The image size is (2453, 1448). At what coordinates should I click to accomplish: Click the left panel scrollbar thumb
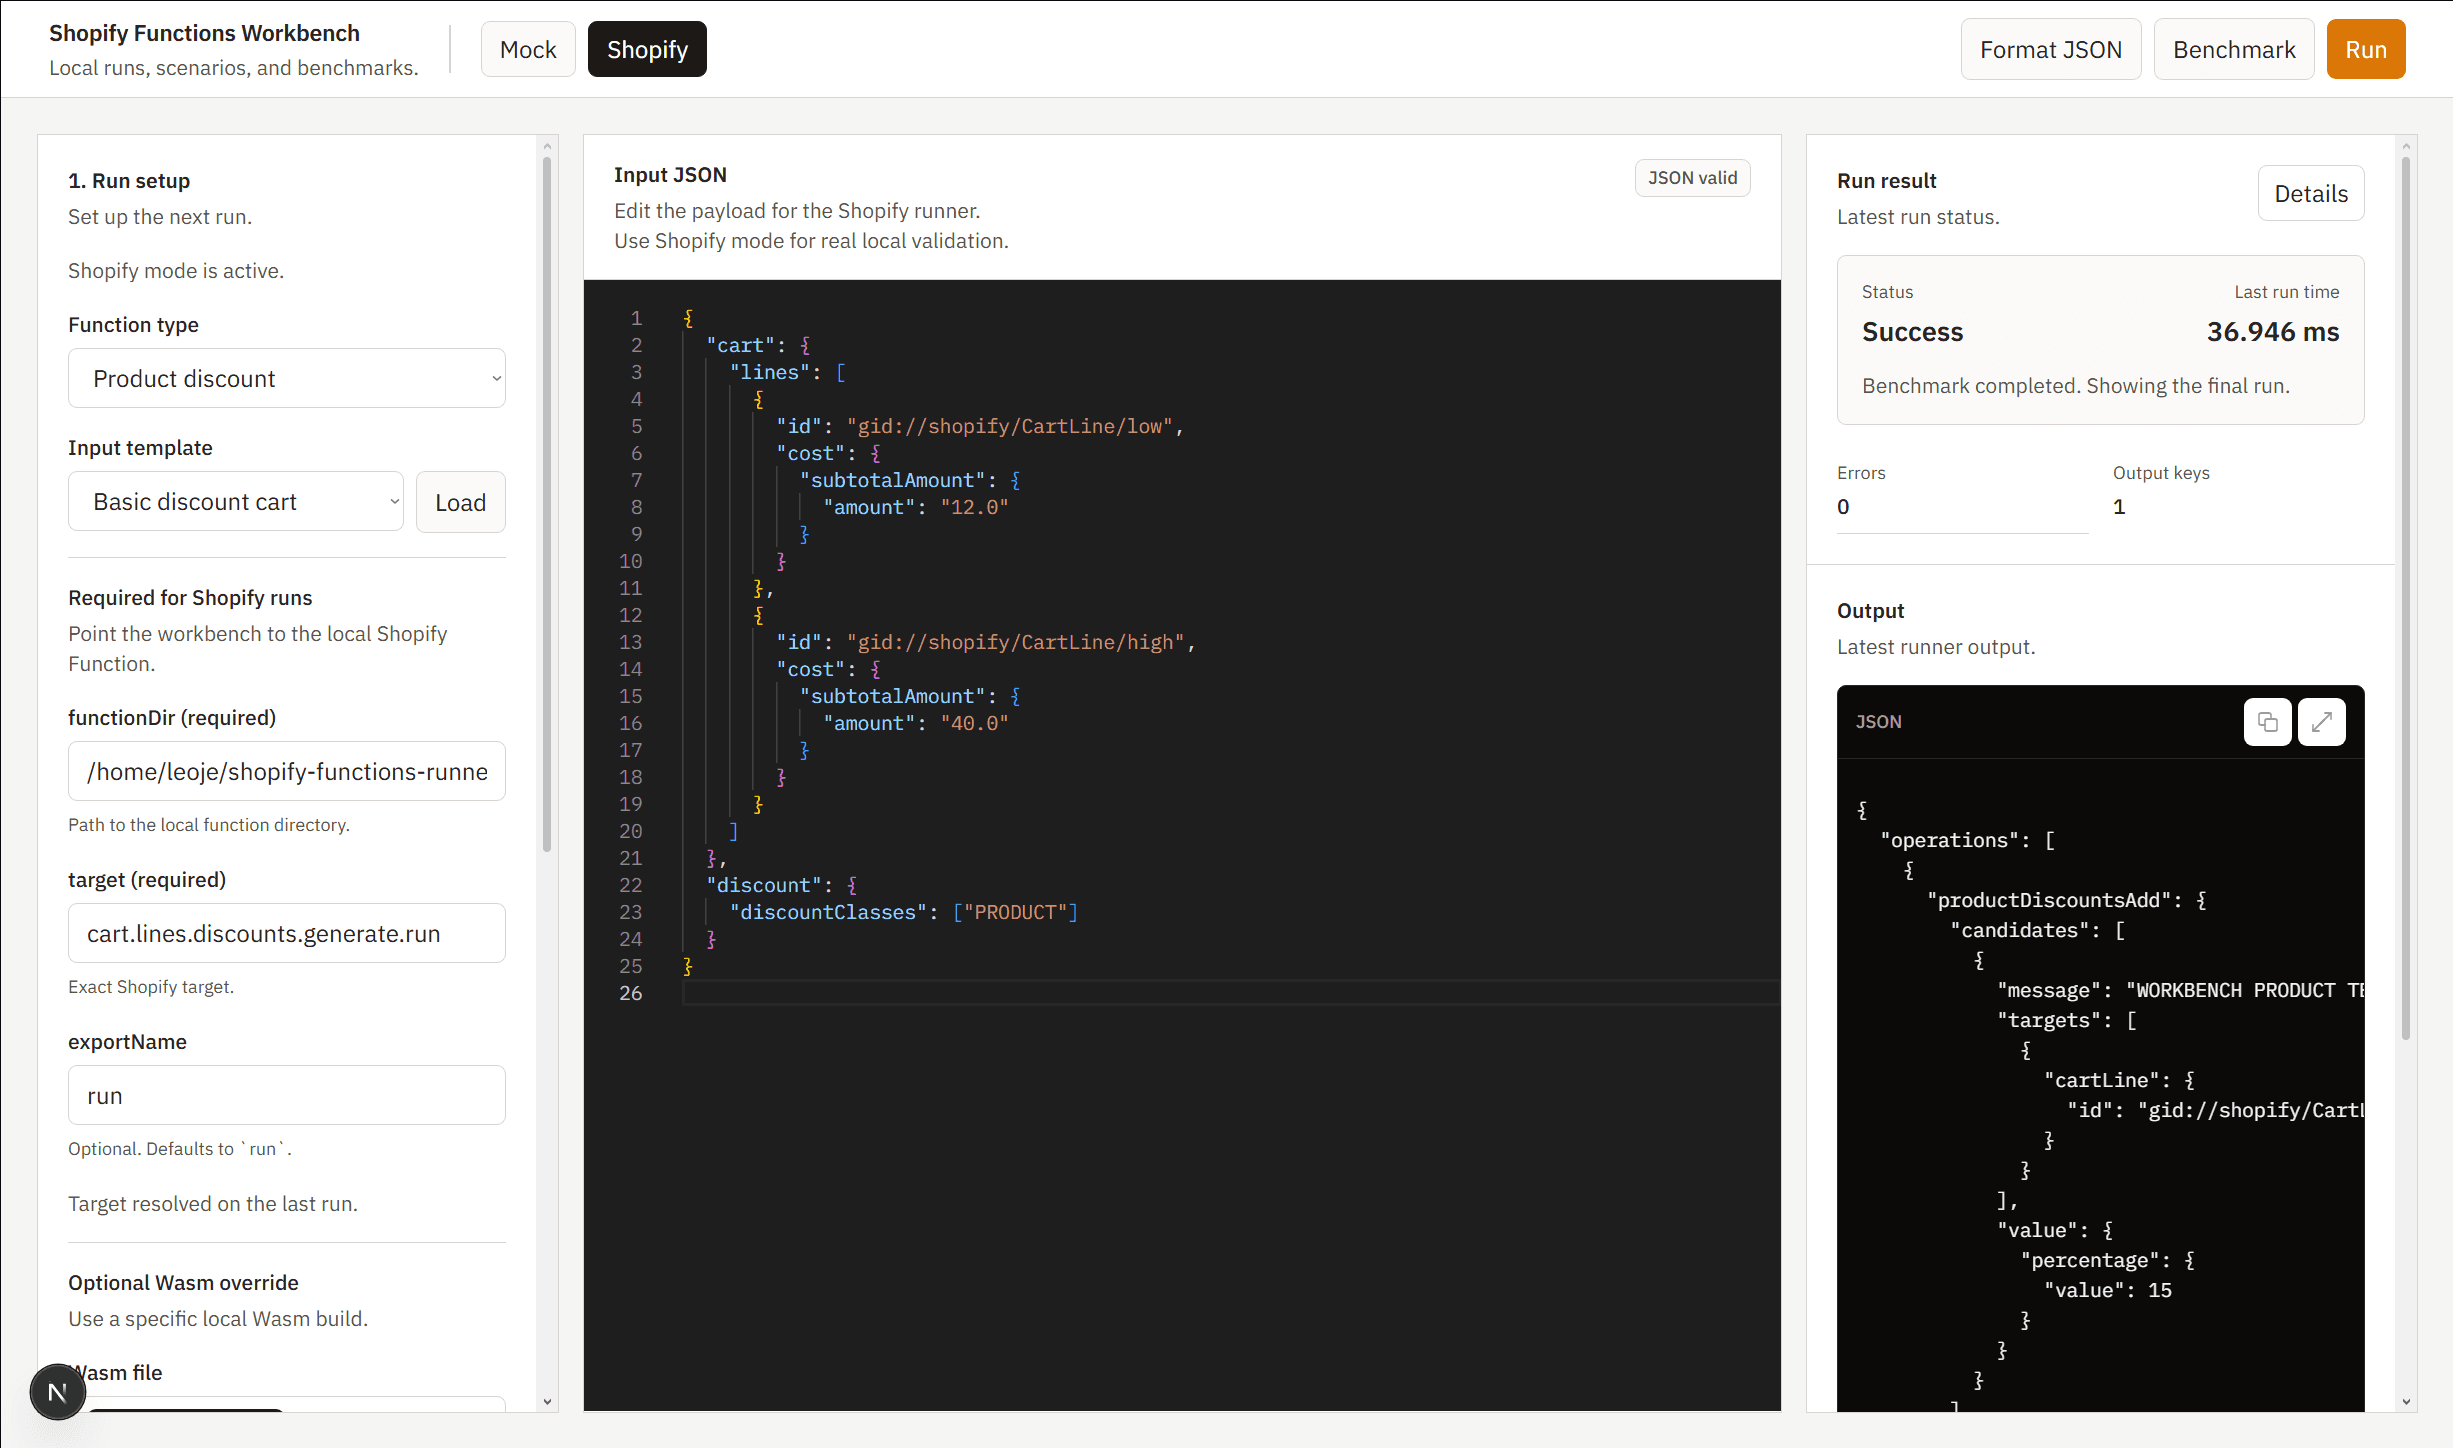pyautogui.click(x=547, y=503)
